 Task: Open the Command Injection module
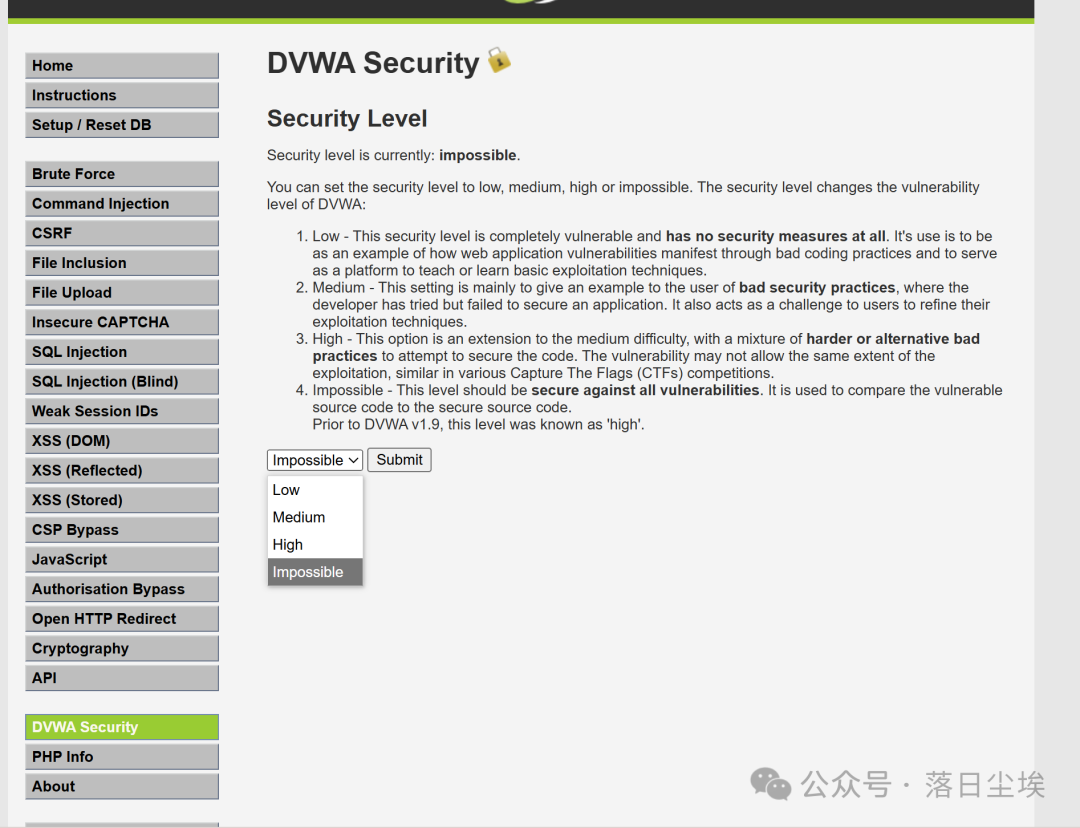tap(122, 203)
